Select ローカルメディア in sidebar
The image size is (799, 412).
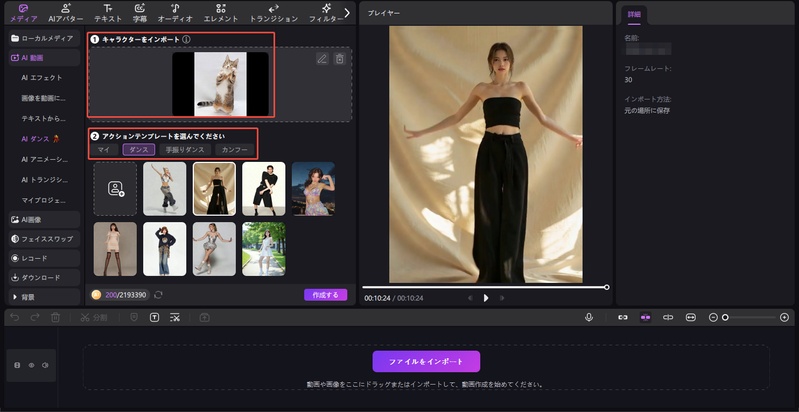click(44, 38)
